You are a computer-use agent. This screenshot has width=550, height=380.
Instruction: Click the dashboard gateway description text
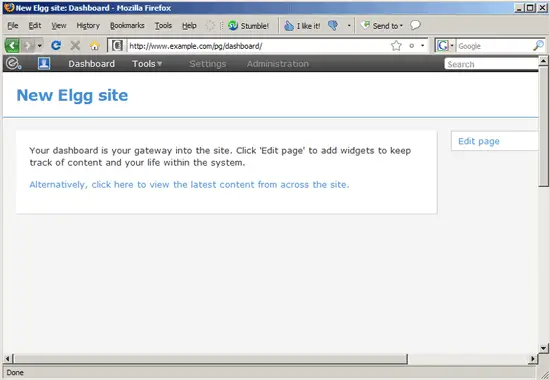220,156
